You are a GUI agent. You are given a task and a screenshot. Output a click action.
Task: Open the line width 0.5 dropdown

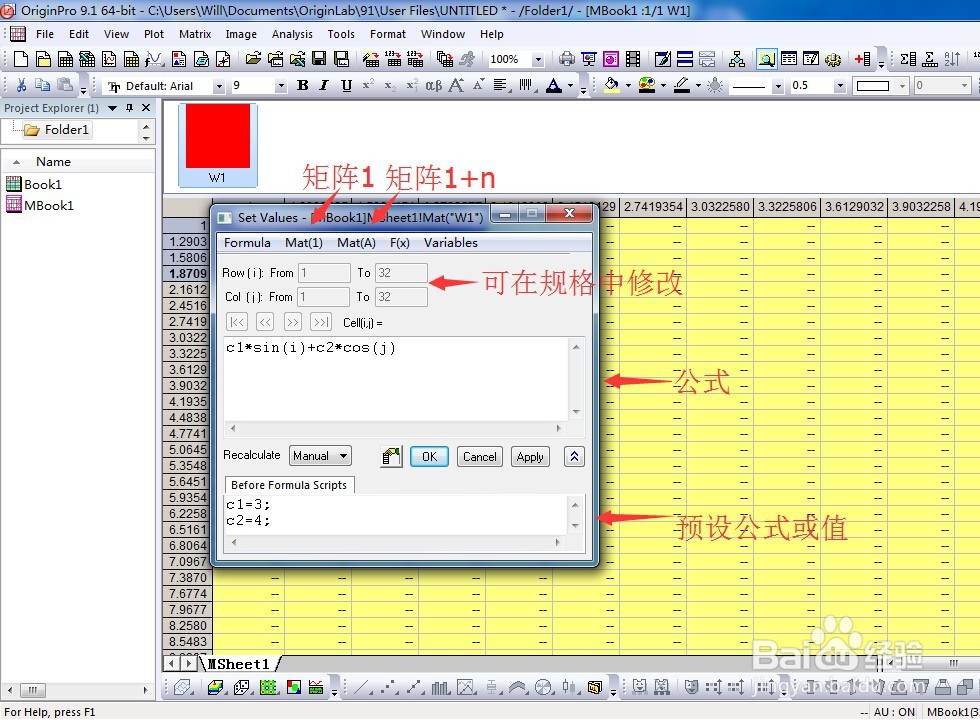840,86
